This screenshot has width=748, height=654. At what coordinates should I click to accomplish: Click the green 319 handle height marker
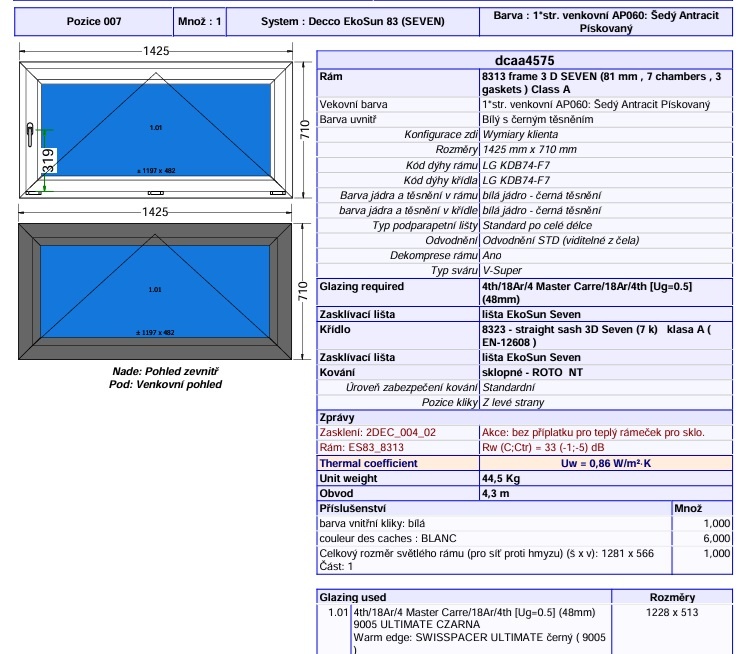tap(48, 159)
